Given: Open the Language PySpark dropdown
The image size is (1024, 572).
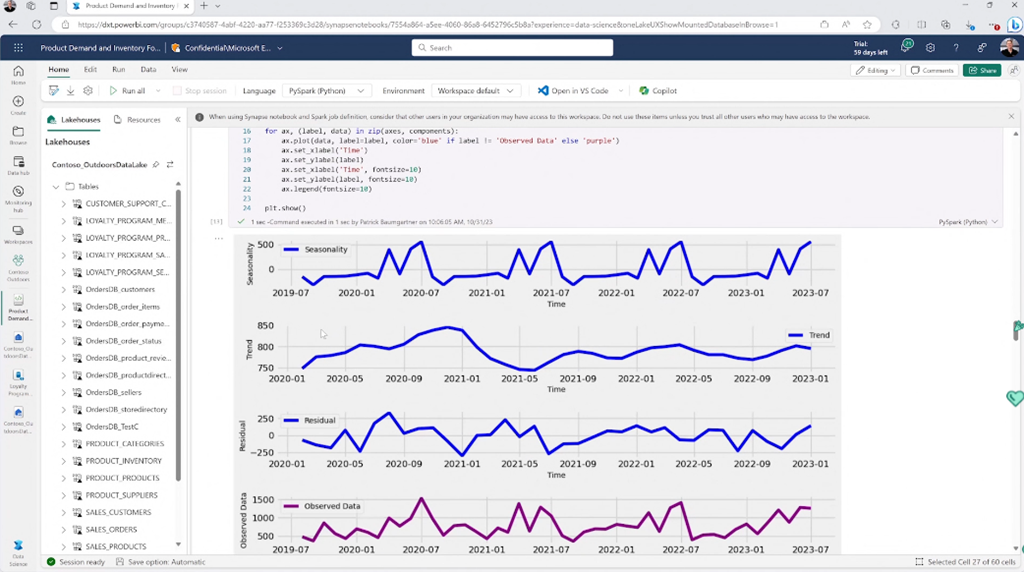Looking at the screenshot, I should [325, 91].
